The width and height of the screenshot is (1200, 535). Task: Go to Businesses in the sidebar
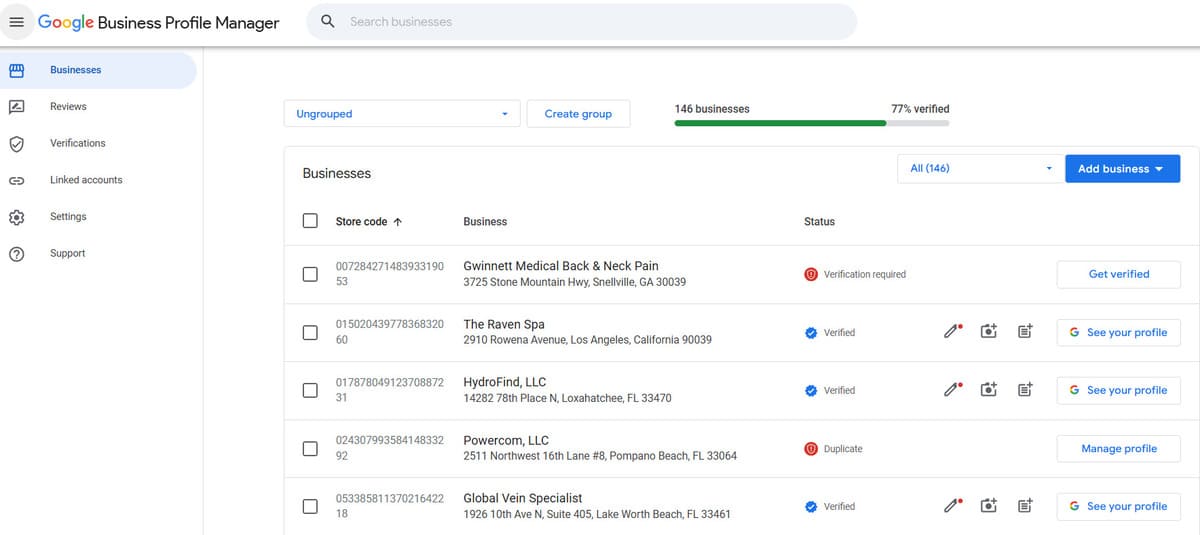point(98,70)
